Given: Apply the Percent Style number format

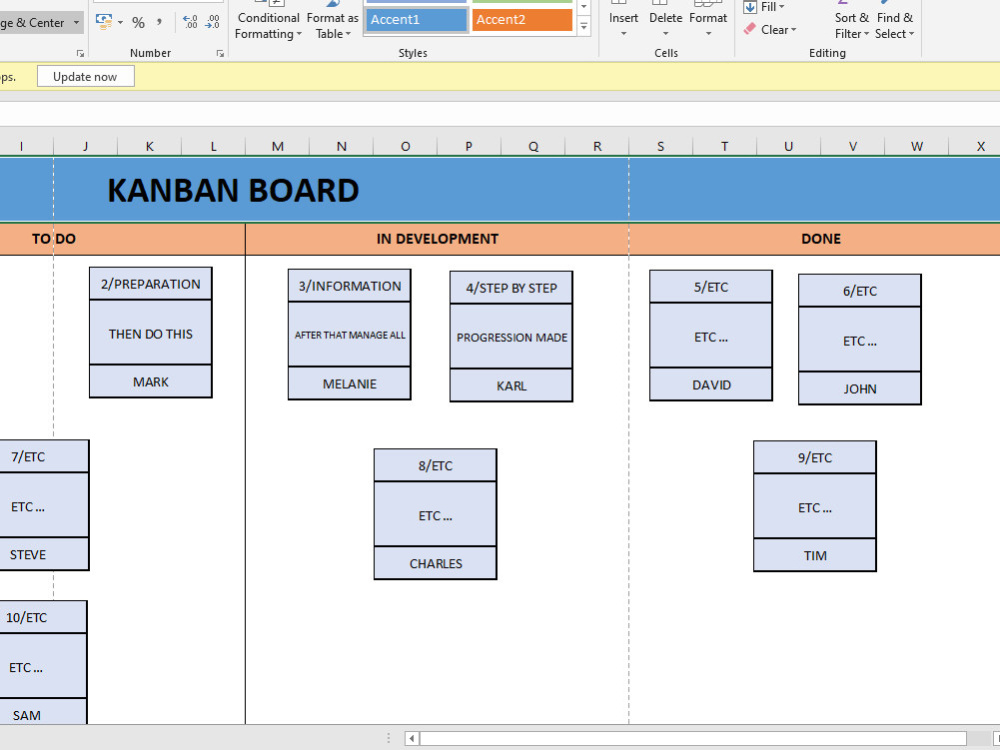Looking at the screenshot, I should click(x=138, y=19).
